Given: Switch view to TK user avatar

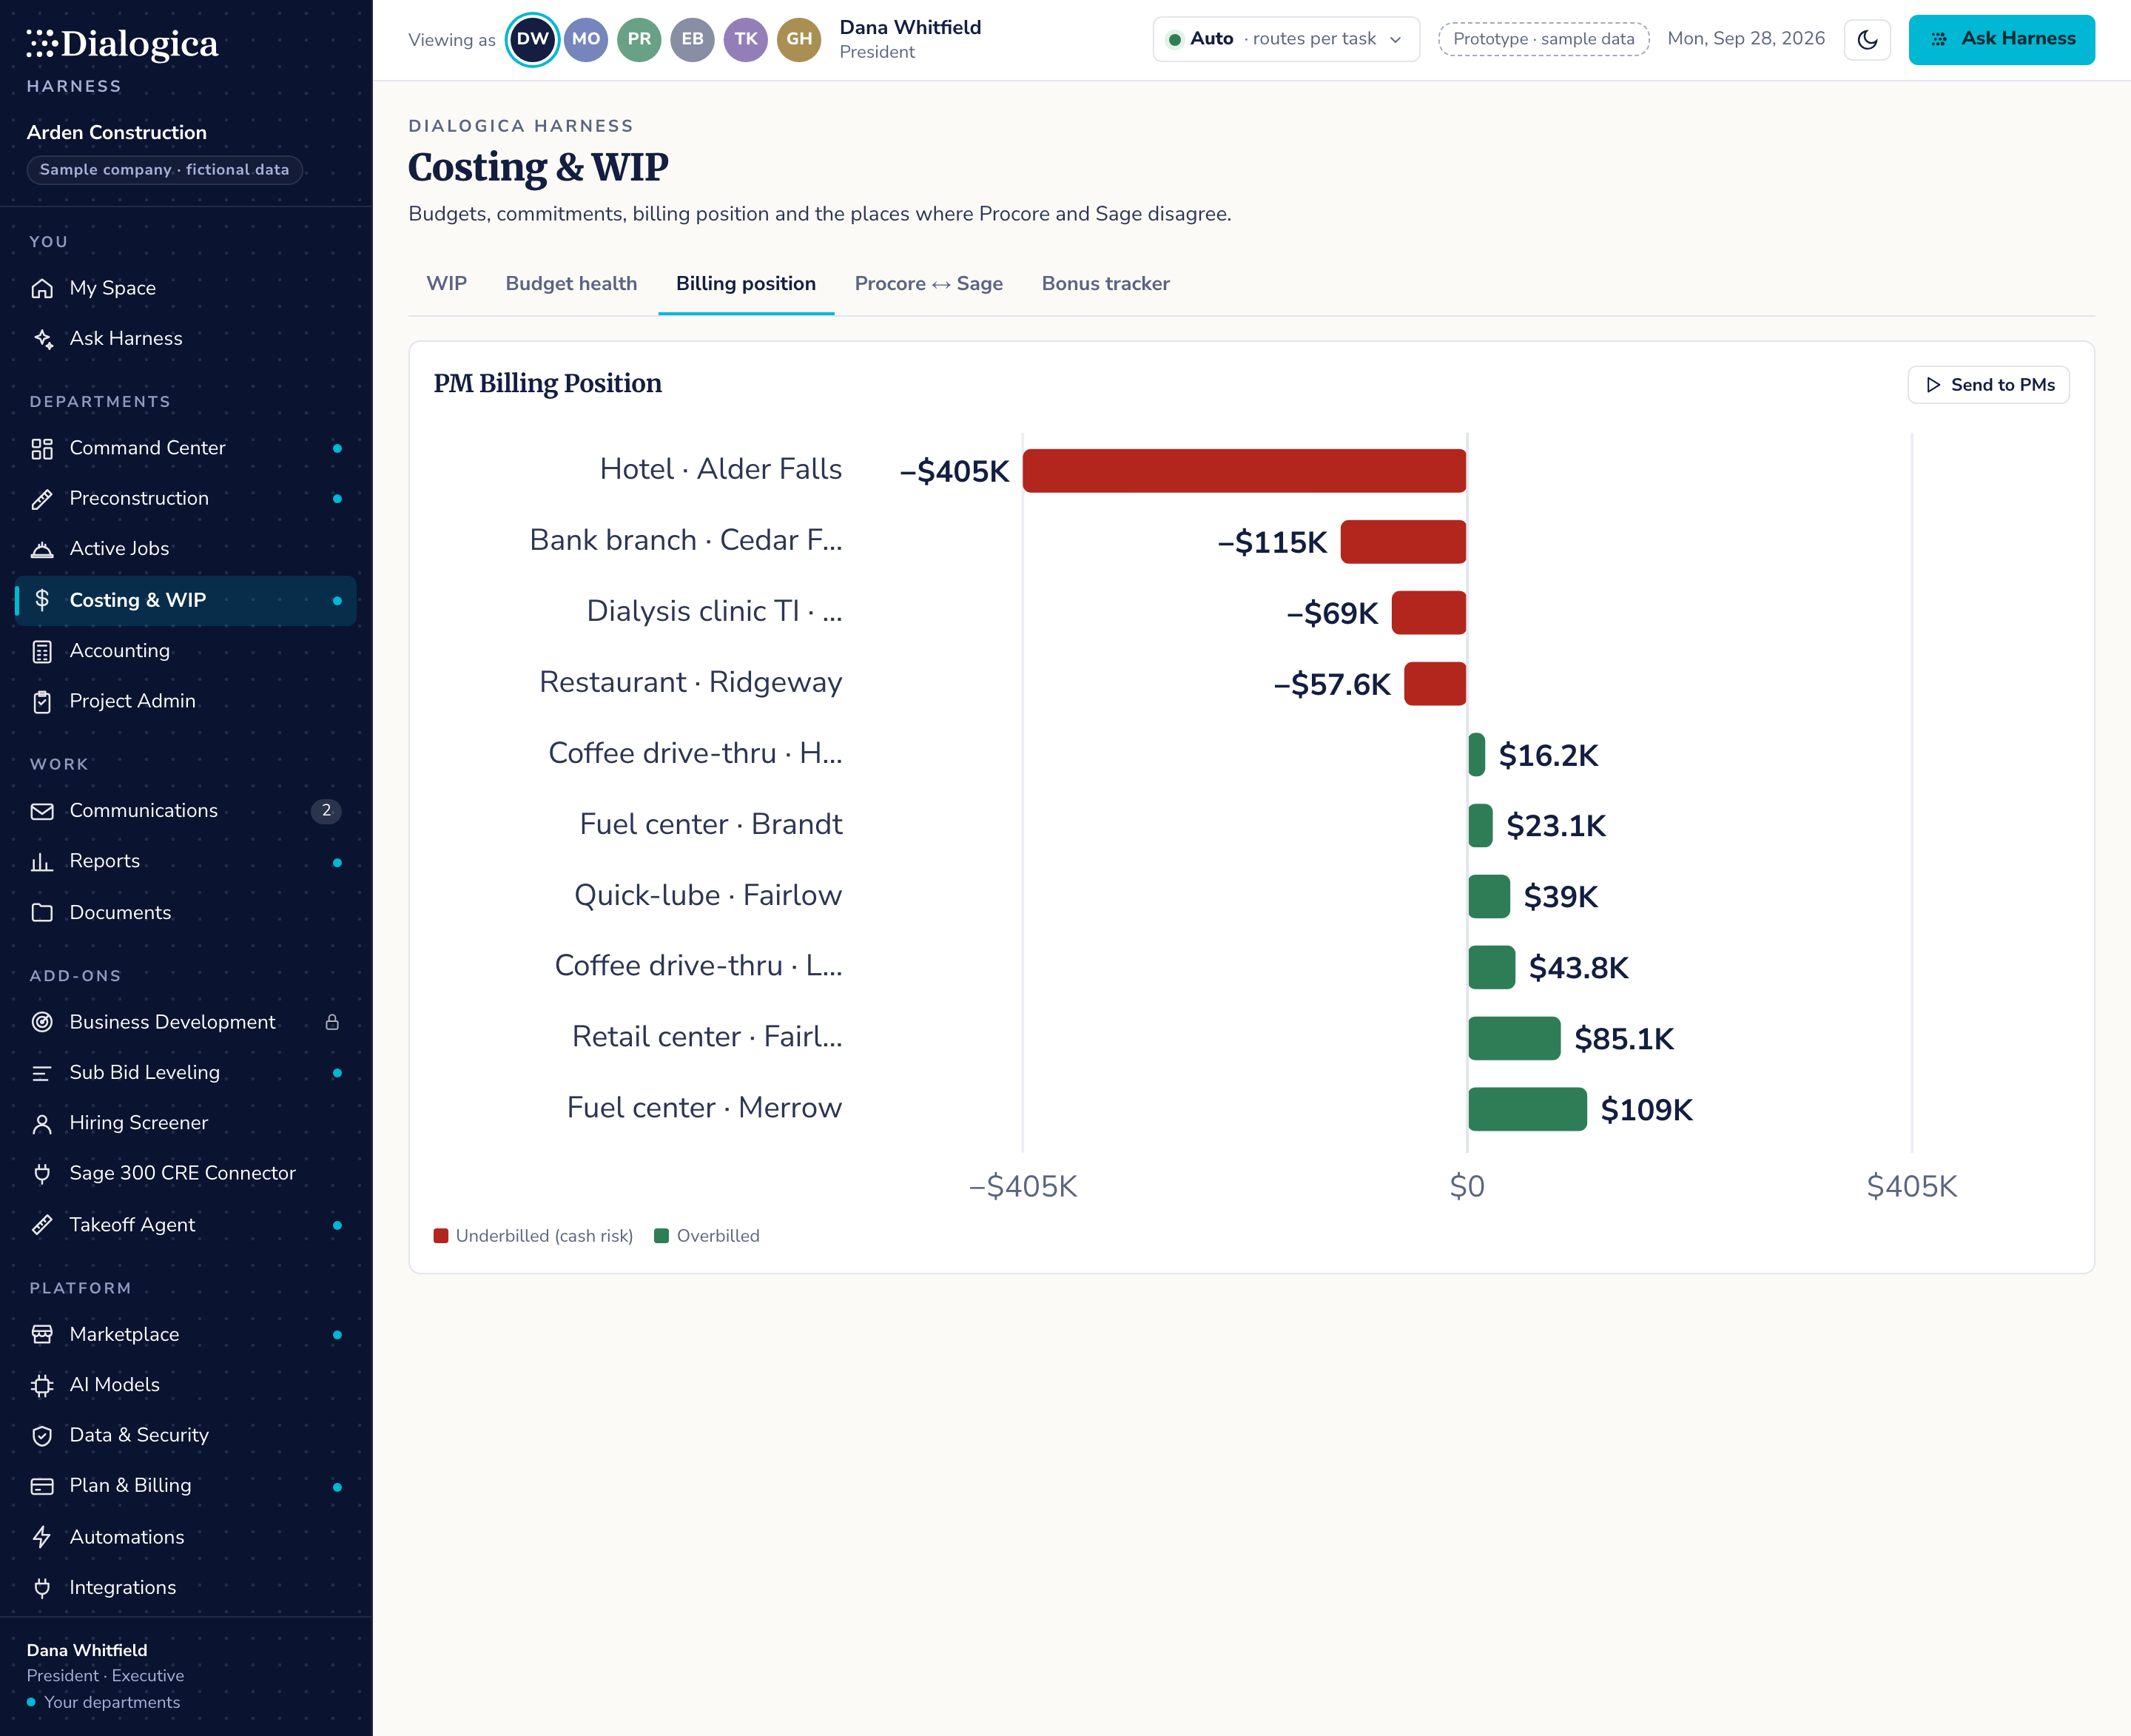Looking at the screenshot, I should pos(746,40).
